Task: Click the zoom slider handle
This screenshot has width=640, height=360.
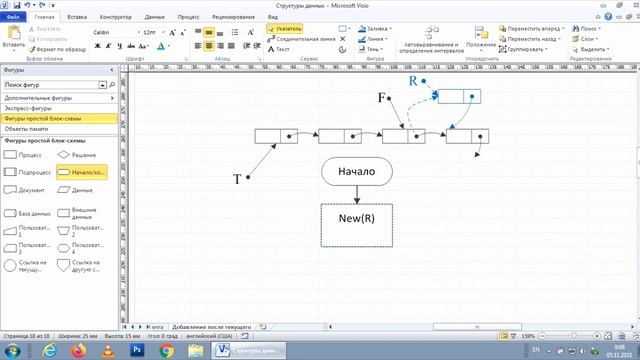Action: pyautogui.click(x=574, y=336)
